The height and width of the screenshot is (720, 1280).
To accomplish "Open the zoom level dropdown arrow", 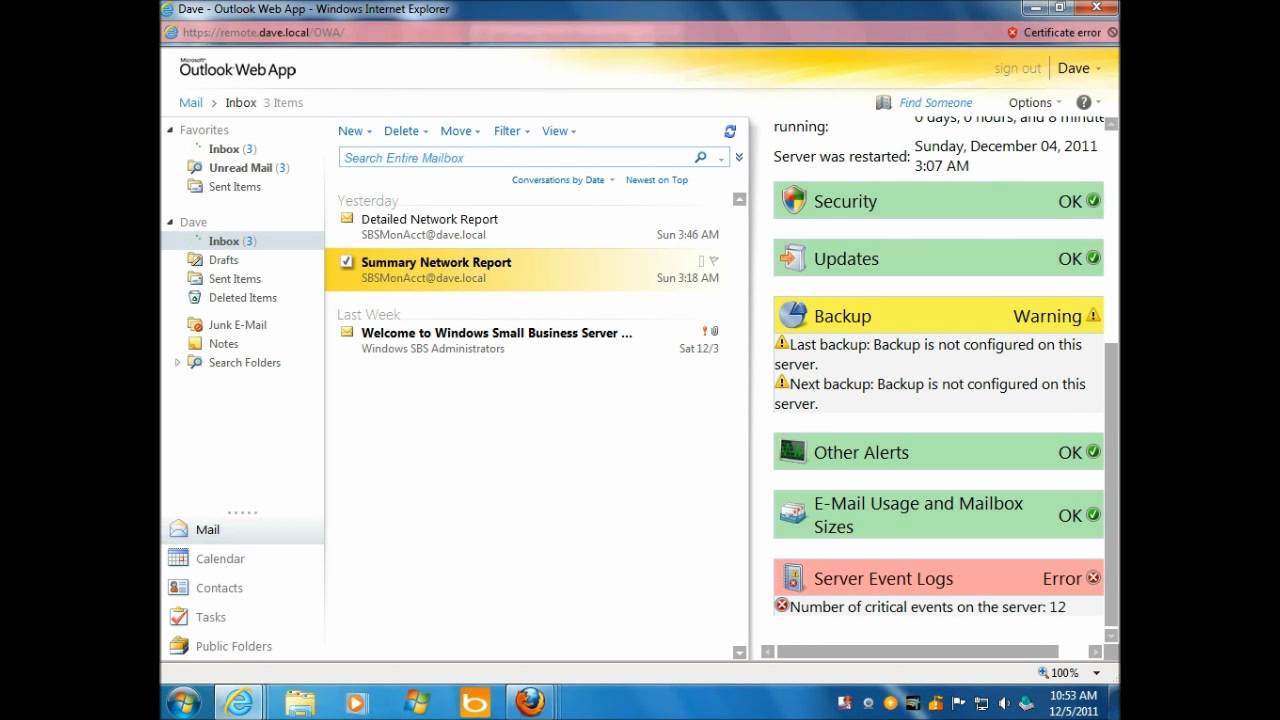I will (1096, 673).
